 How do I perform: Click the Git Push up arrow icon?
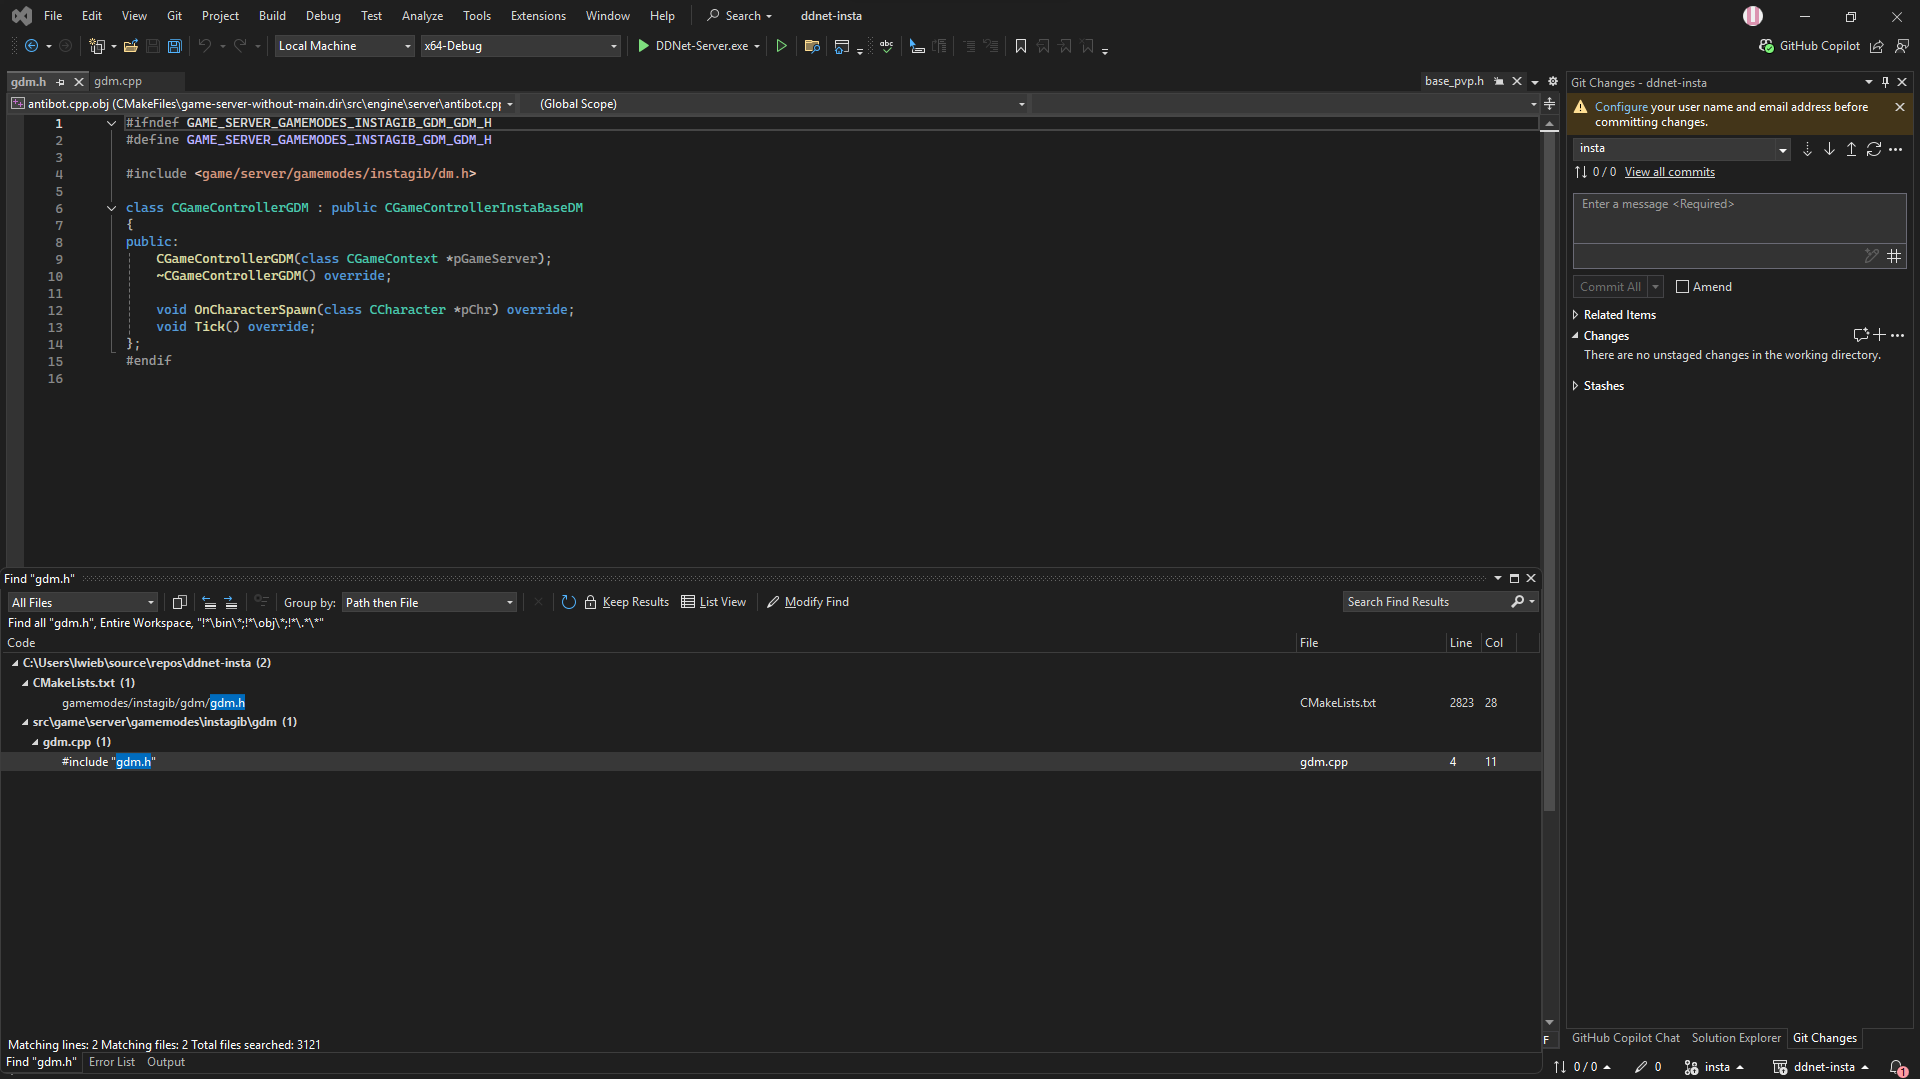click(x=1851, y=149)
